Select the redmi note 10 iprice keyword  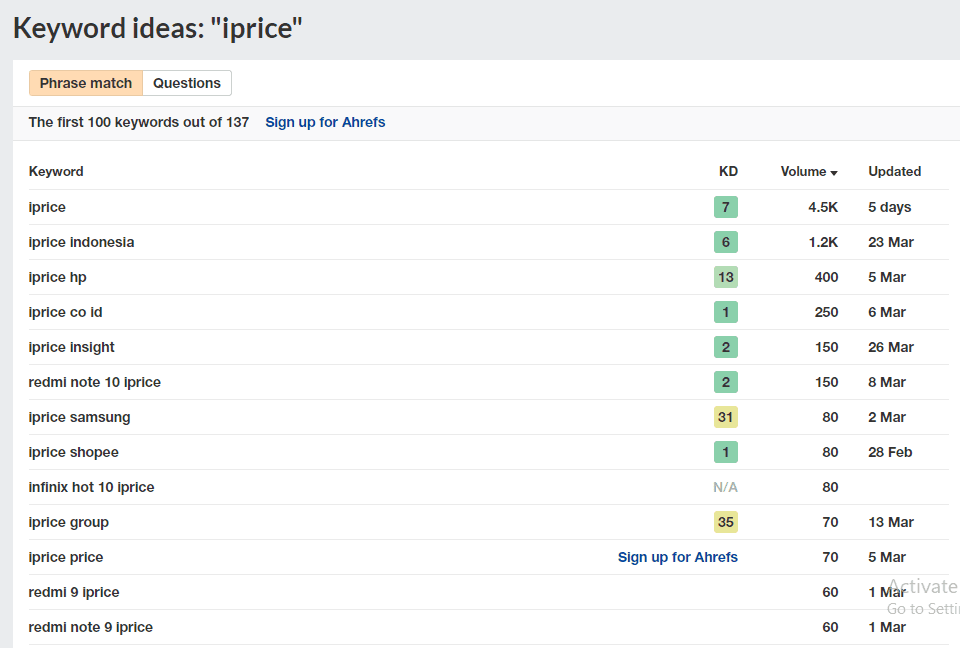(94, 382)
